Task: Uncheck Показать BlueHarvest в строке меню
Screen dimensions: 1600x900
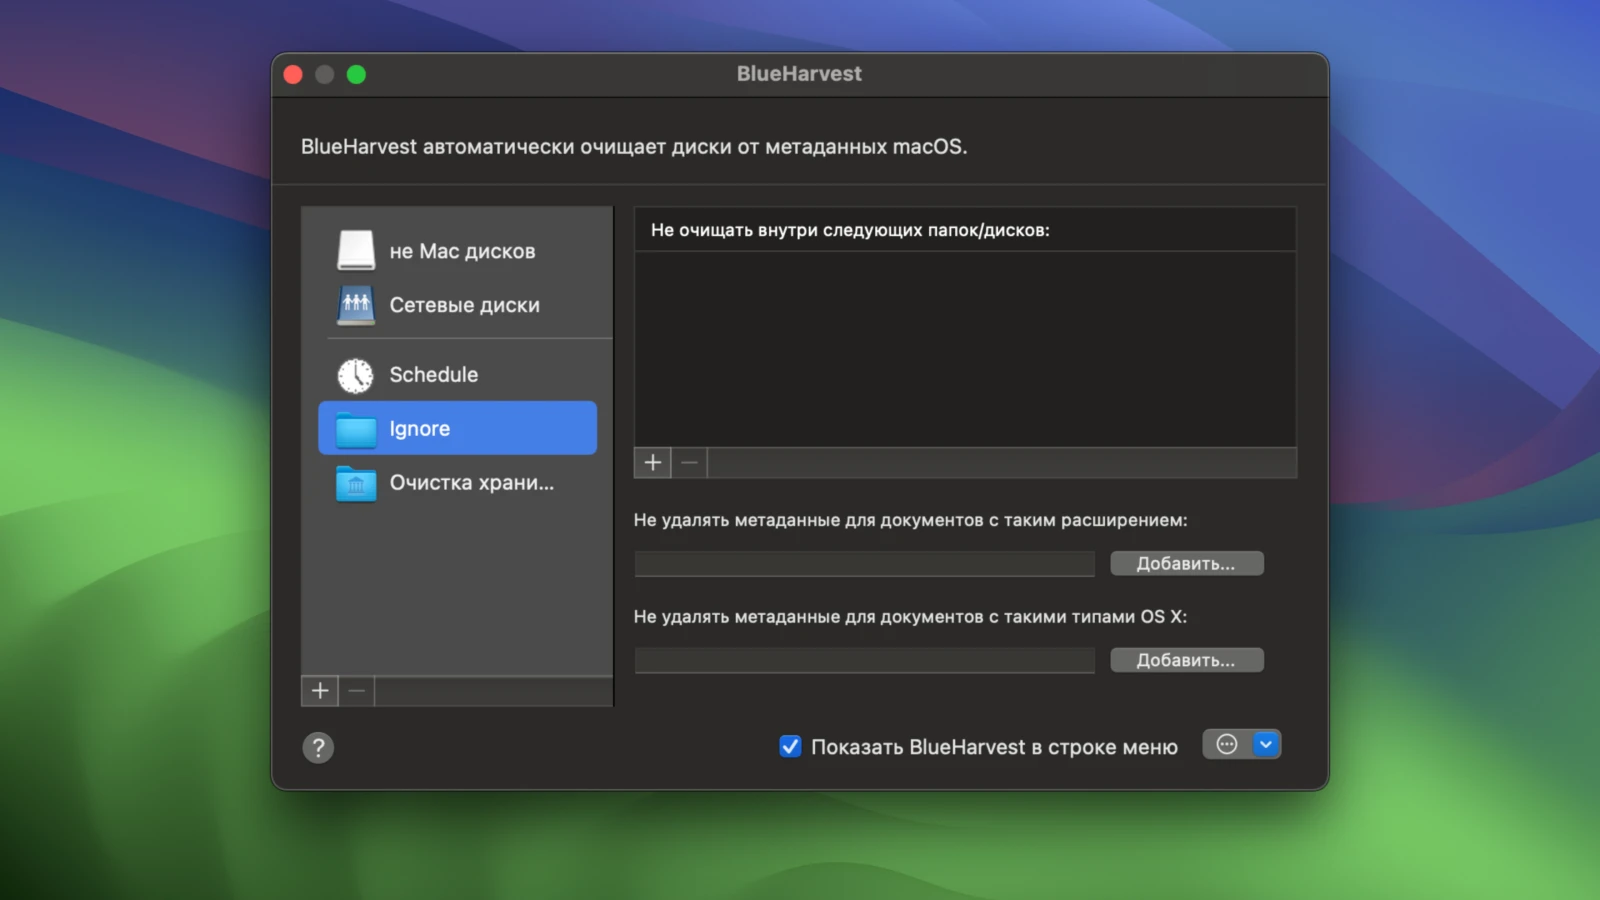Action: 790,747
